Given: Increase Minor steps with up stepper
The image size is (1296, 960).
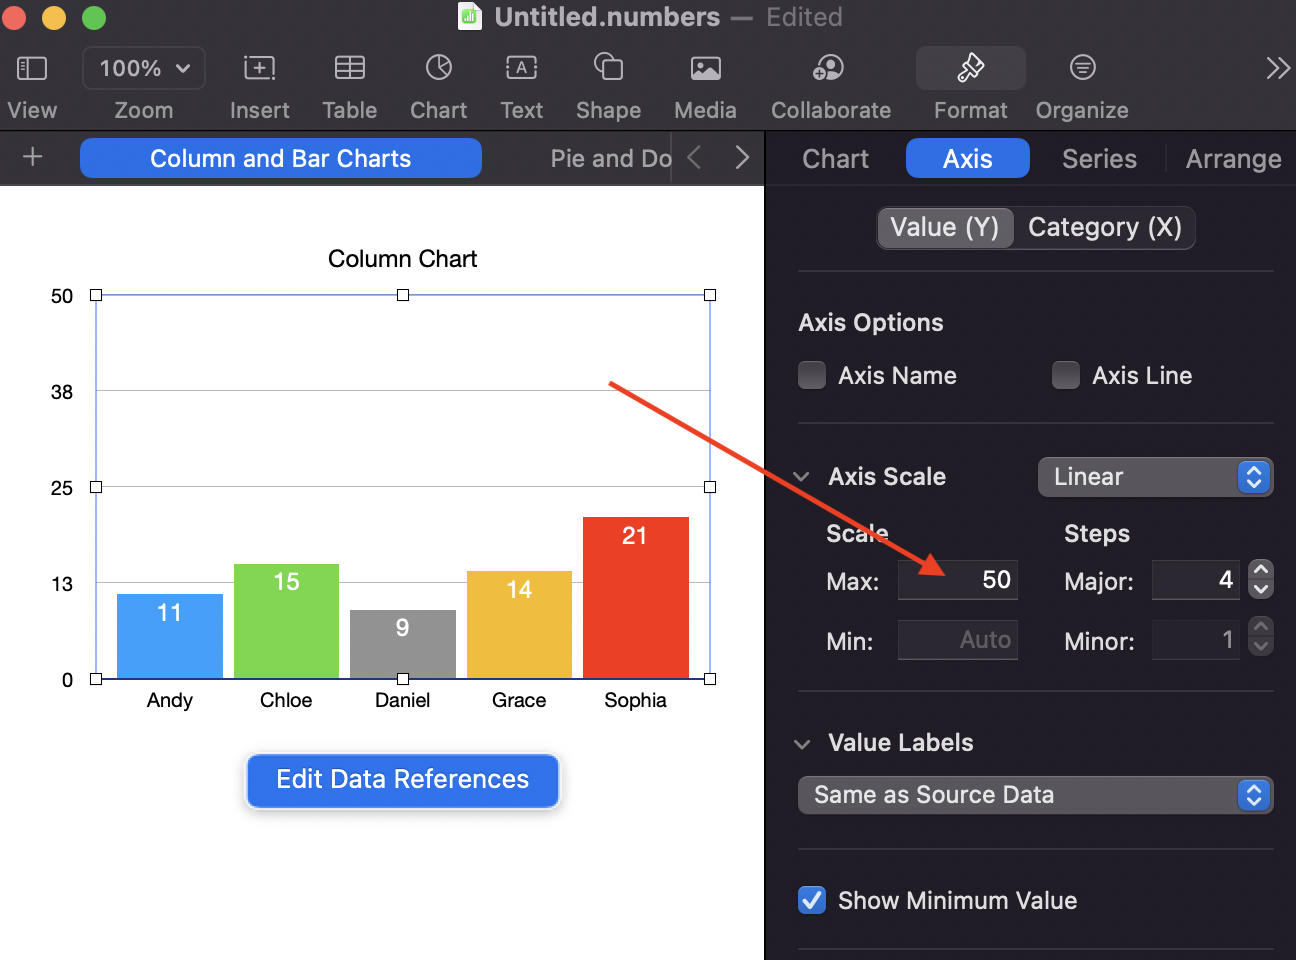Looking at the screenshot, I should (1261, 629).
